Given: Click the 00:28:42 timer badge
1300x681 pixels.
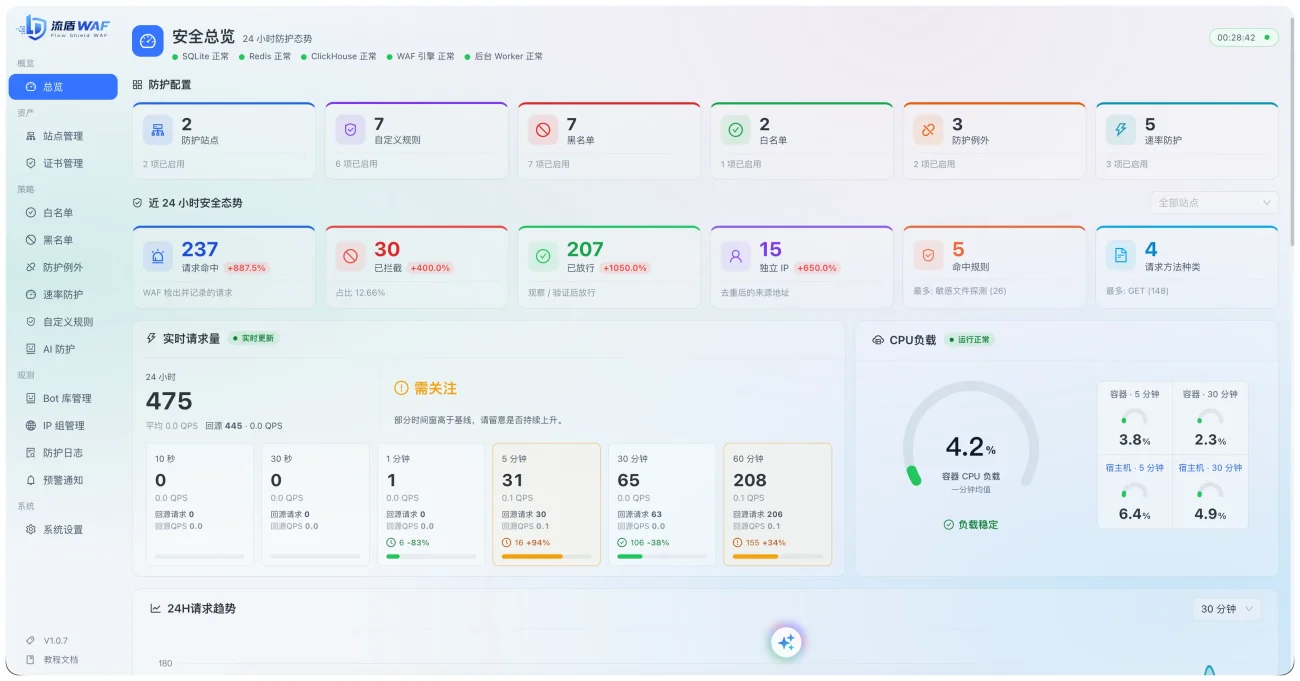Looking at the screenshot, I should (x=1244, y=38).
